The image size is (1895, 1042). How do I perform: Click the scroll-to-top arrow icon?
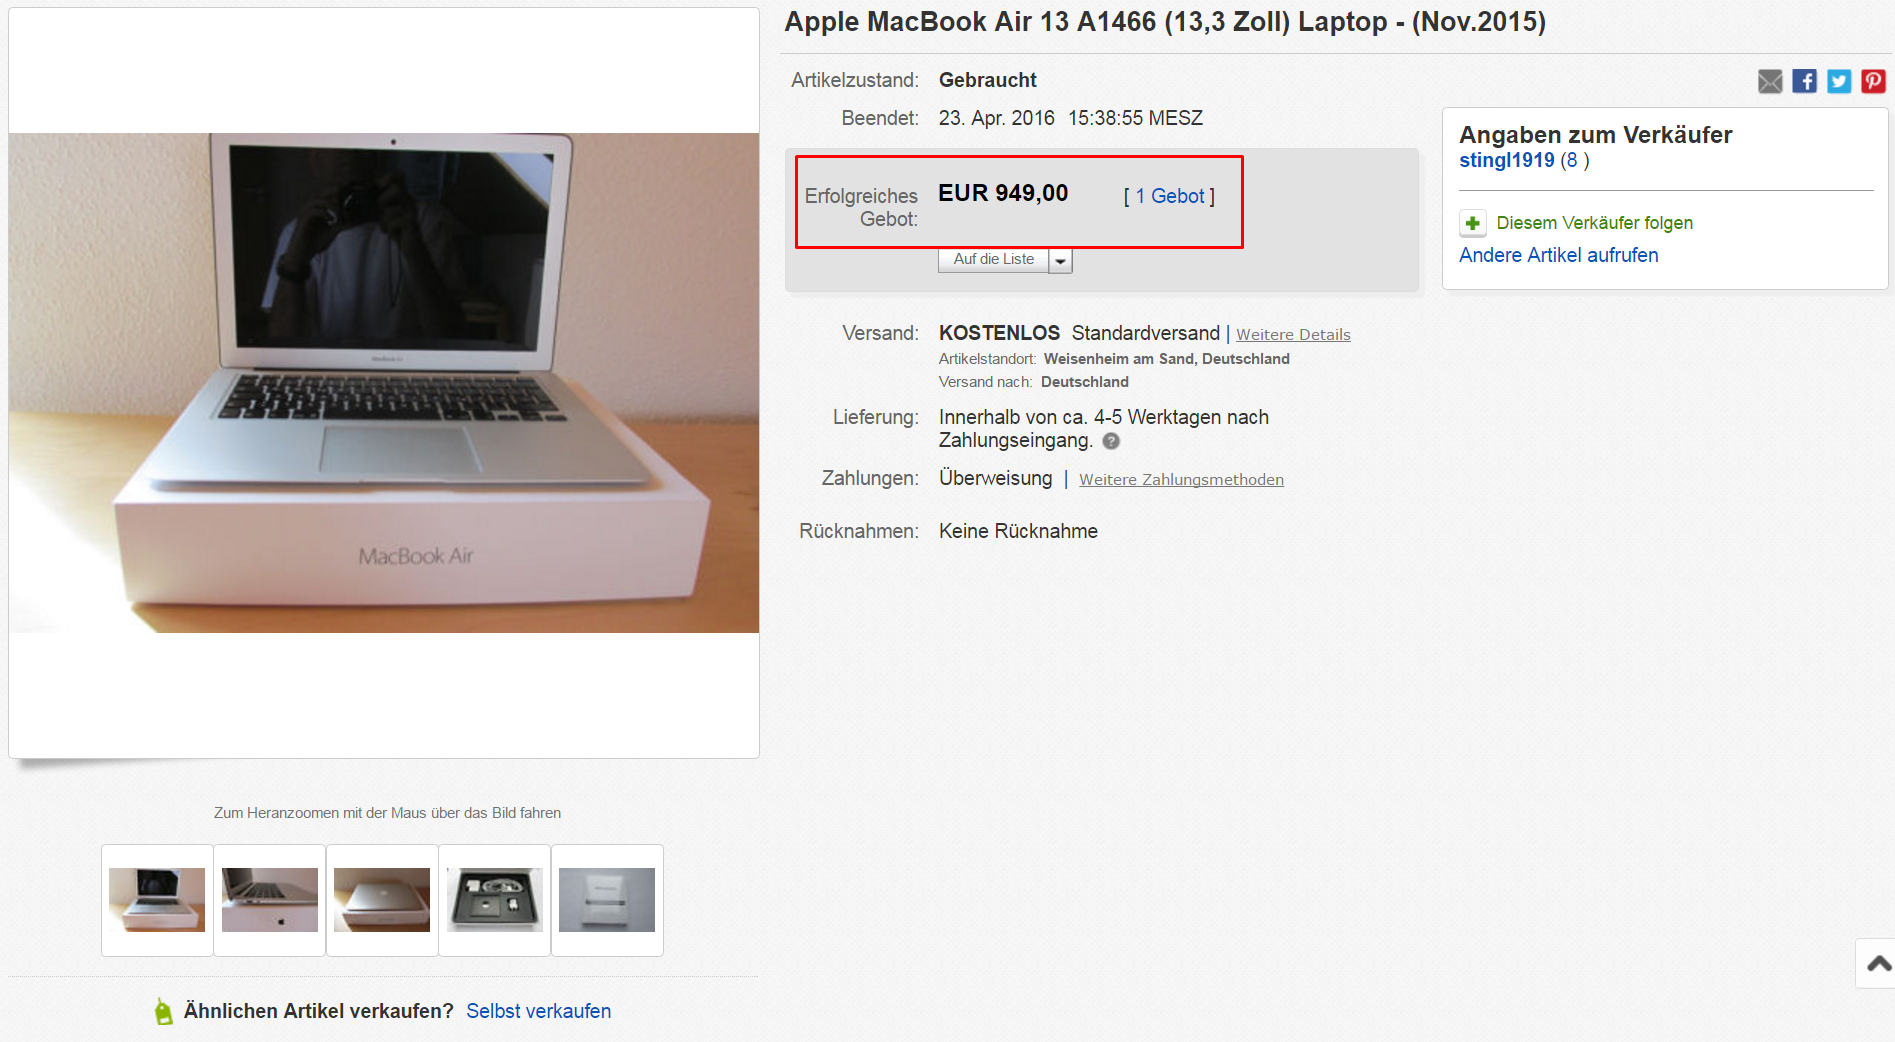click(x=1878, y=964)
